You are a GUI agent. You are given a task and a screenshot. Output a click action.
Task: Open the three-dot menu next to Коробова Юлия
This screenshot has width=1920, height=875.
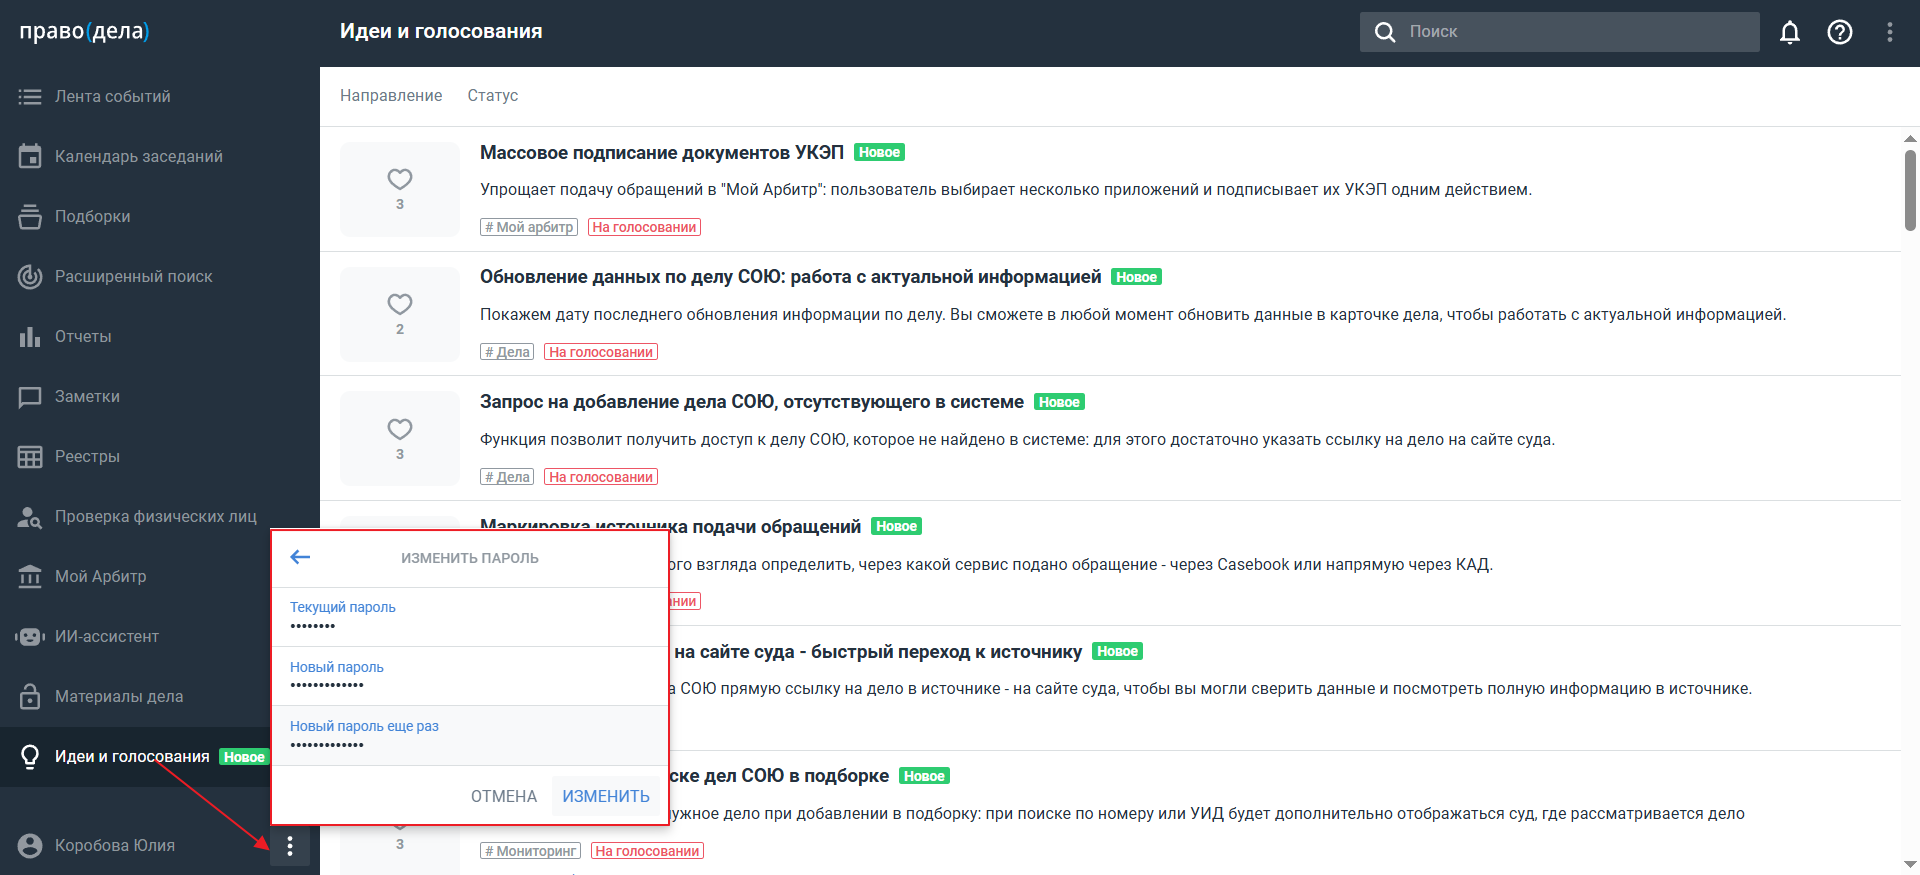point(290,846)
